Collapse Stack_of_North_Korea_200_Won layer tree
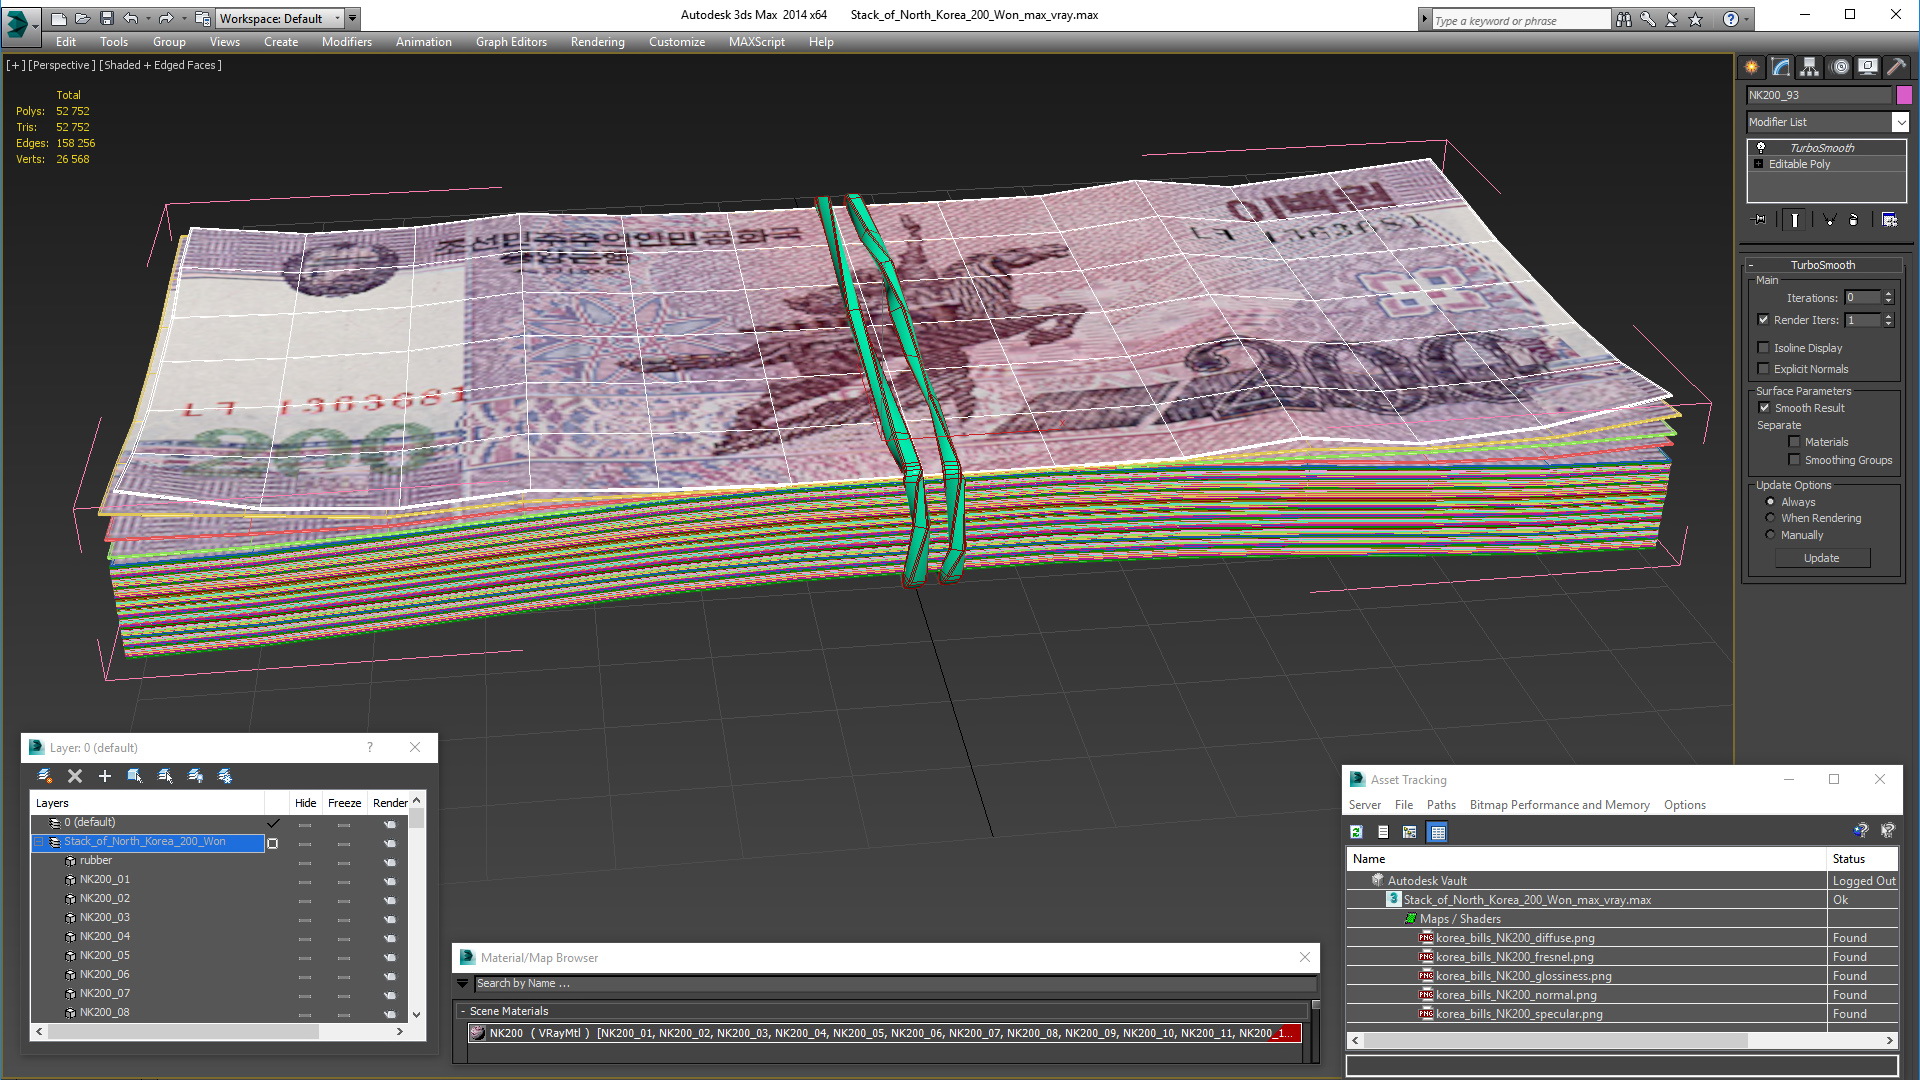 pyautogui.click(x=39, y=842)
